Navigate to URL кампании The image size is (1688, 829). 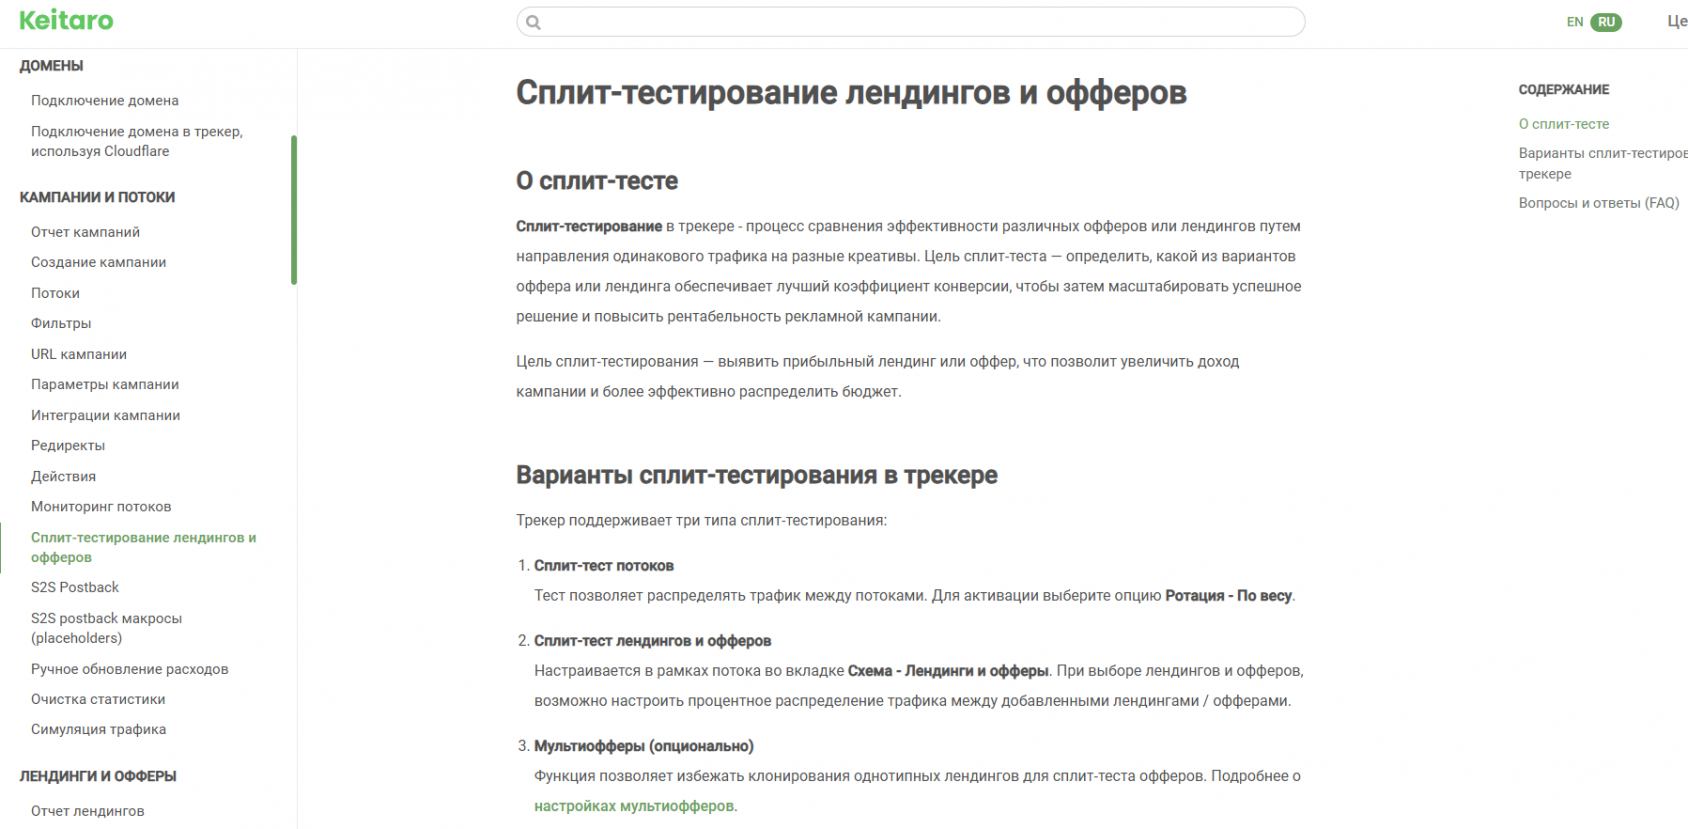pyautogui.click(x=79, y=354)
